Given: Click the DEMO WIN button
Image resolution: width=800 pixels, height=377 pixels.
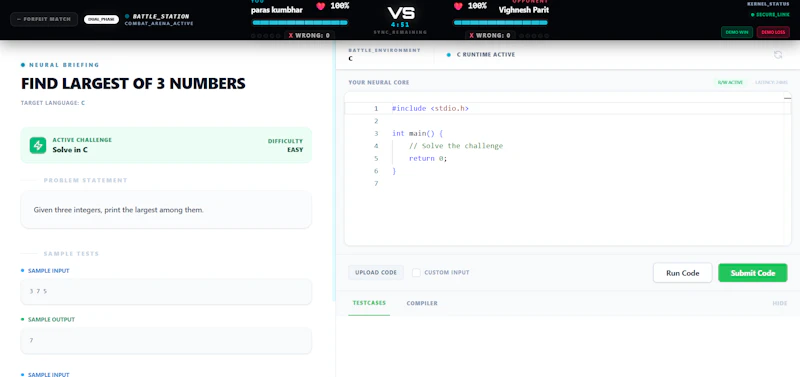Looking at the screenshot, I should [737, 32].
